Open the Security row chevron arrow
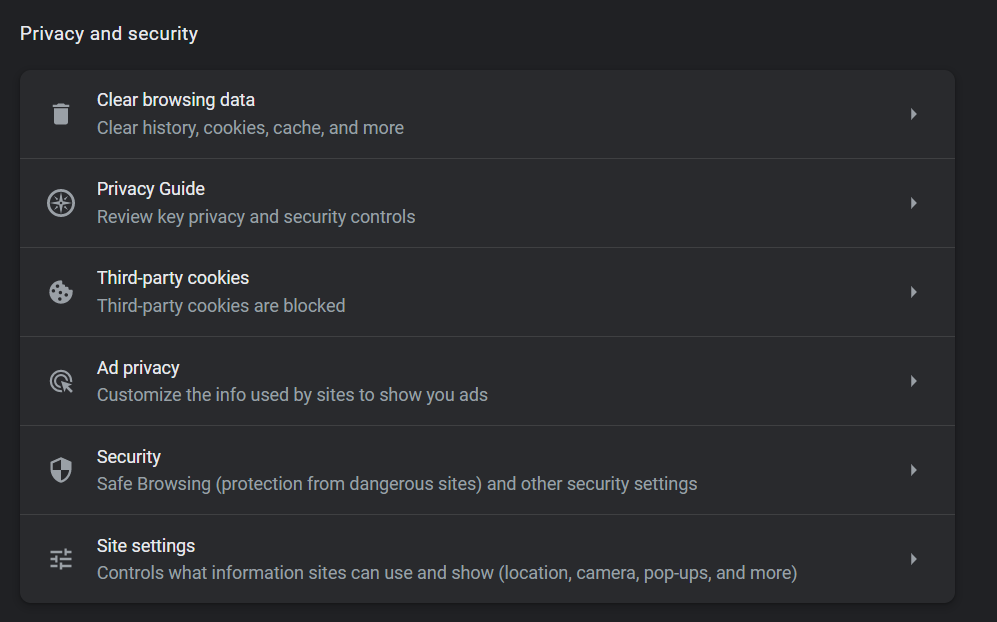 coord(913,470)
